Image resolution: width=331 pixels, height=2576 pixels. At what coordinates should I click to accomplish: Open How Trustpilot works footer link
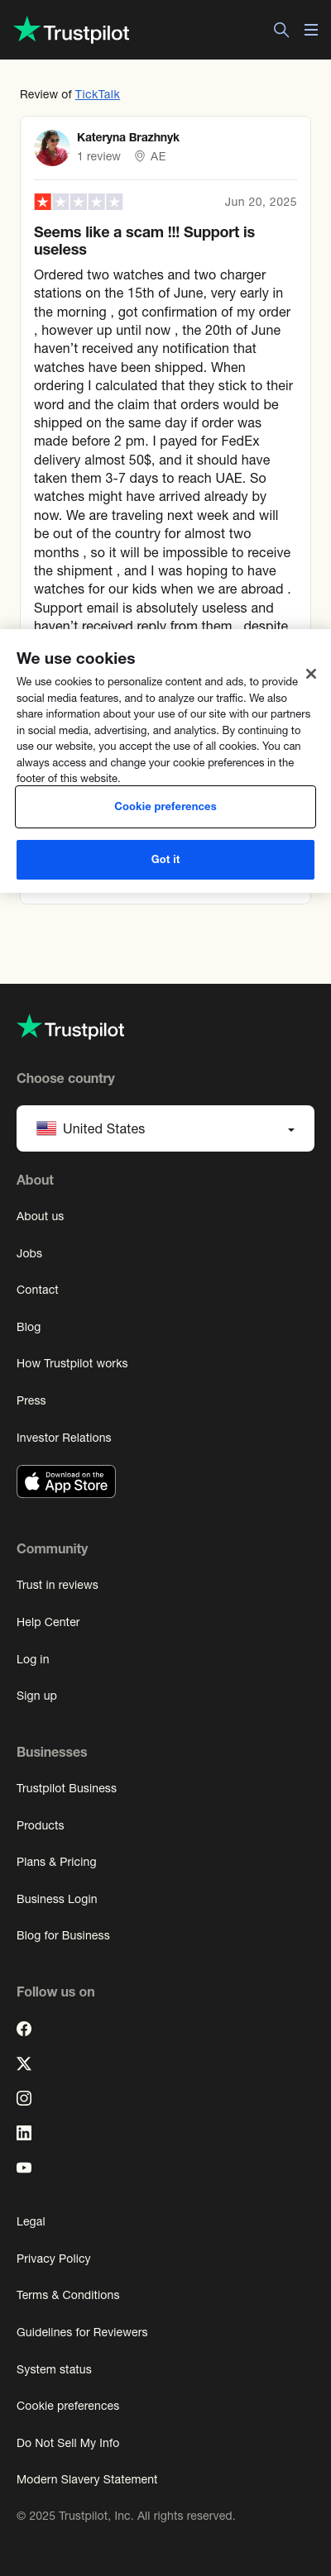72,1363
